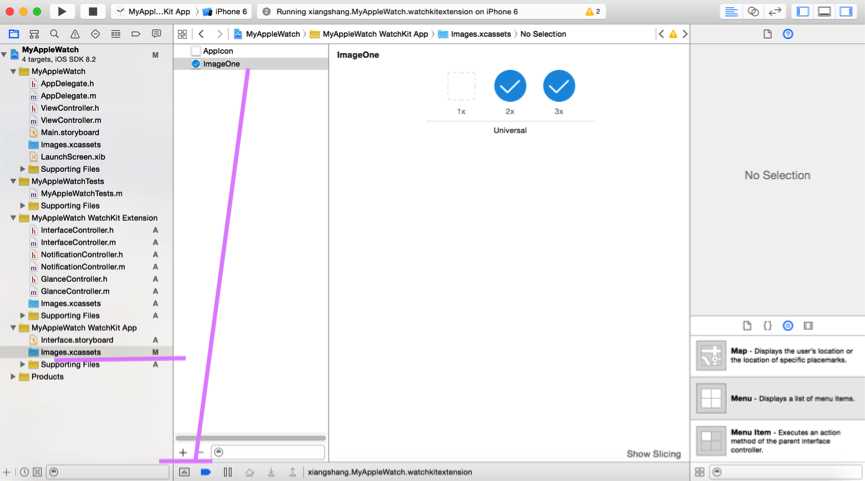Viewport: 865px width, 481px height.
Task: Open the Debug navigator tab
Action: coord(115,34)
